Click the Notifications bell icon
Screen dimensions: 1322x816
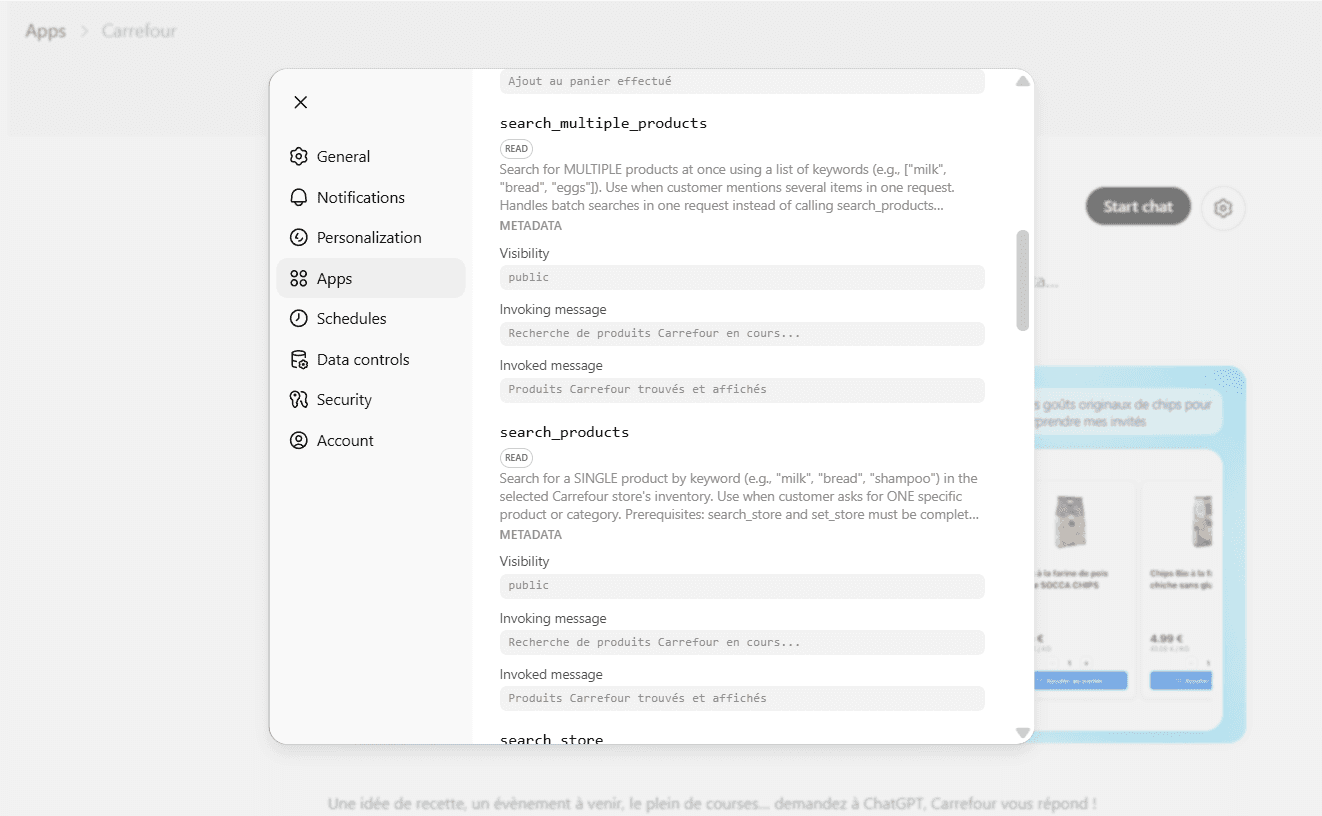click(298, 197)
